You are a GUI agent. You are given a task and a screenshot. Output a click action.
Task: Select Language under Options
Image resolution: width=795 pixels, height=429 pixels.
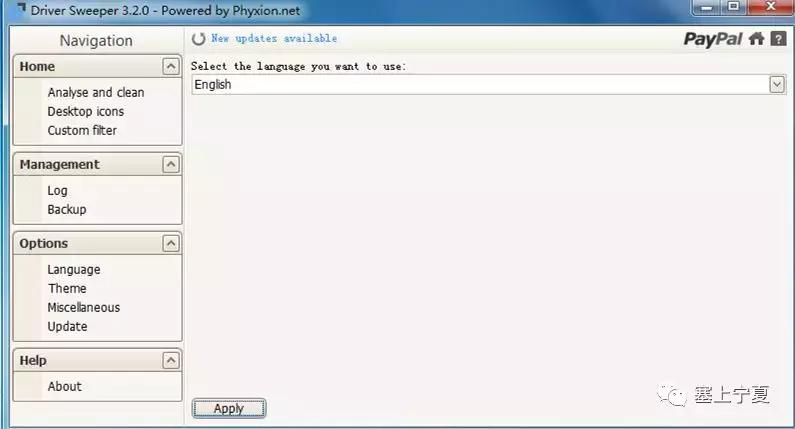pyautogui.click(x=74, y=270)
